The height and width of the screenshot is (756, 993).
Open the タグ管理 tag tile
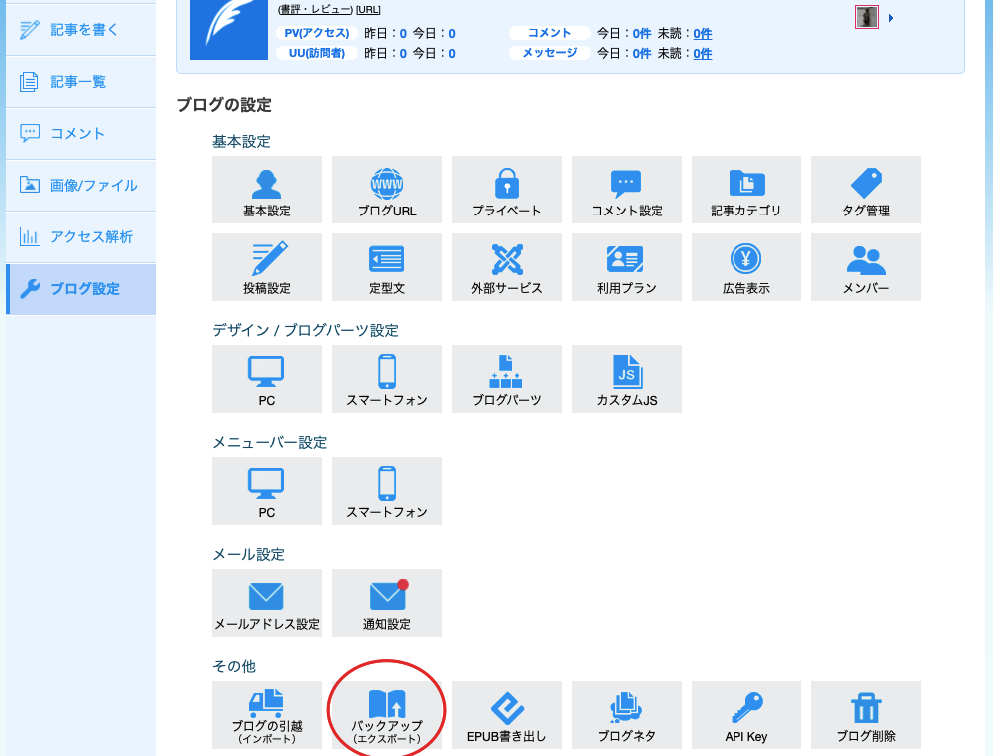[866, 189]
